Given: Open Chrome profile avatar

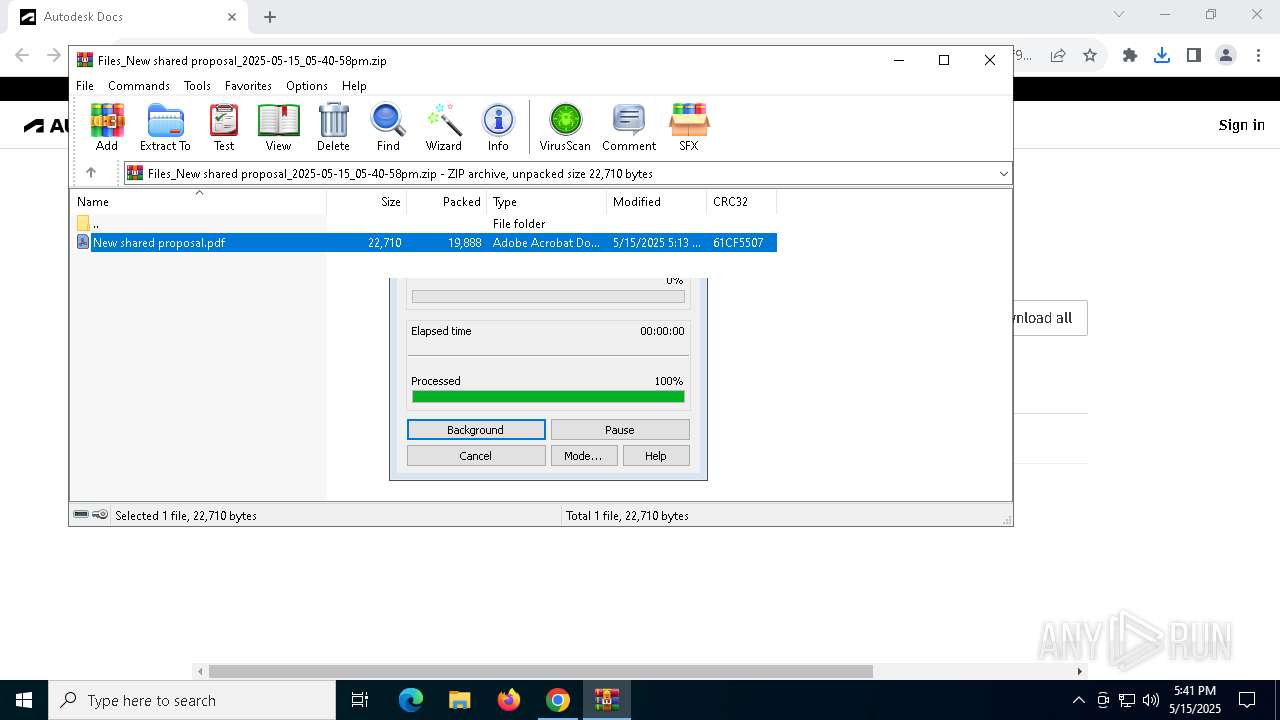Looking at the screenshot, I should pyautogui.click(x=1226, y=55).
